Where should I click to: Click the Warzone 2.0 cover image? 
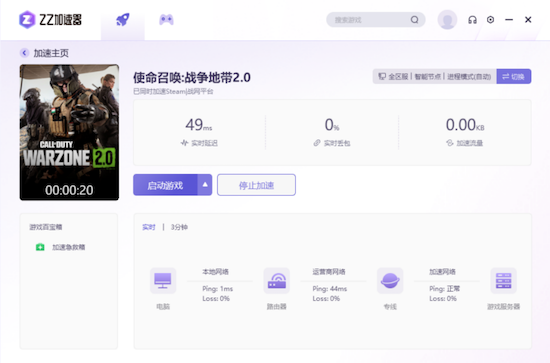click(x=69, y=132)
